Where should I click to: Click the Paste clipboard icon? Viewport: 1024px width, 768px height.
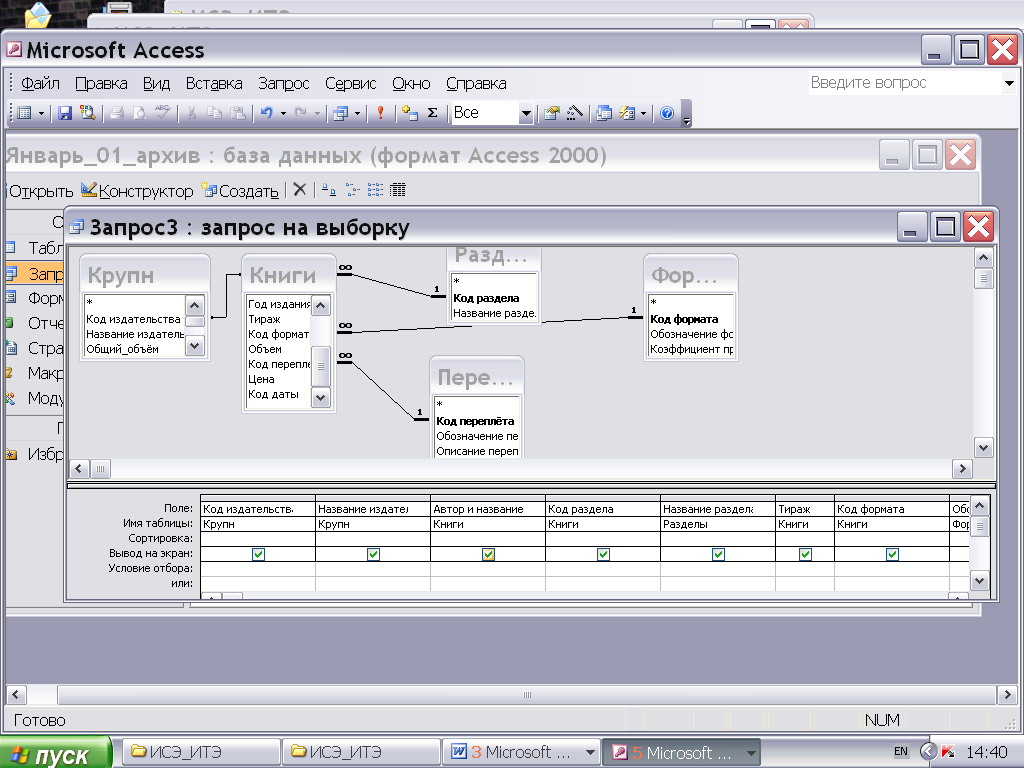point(238,113)
